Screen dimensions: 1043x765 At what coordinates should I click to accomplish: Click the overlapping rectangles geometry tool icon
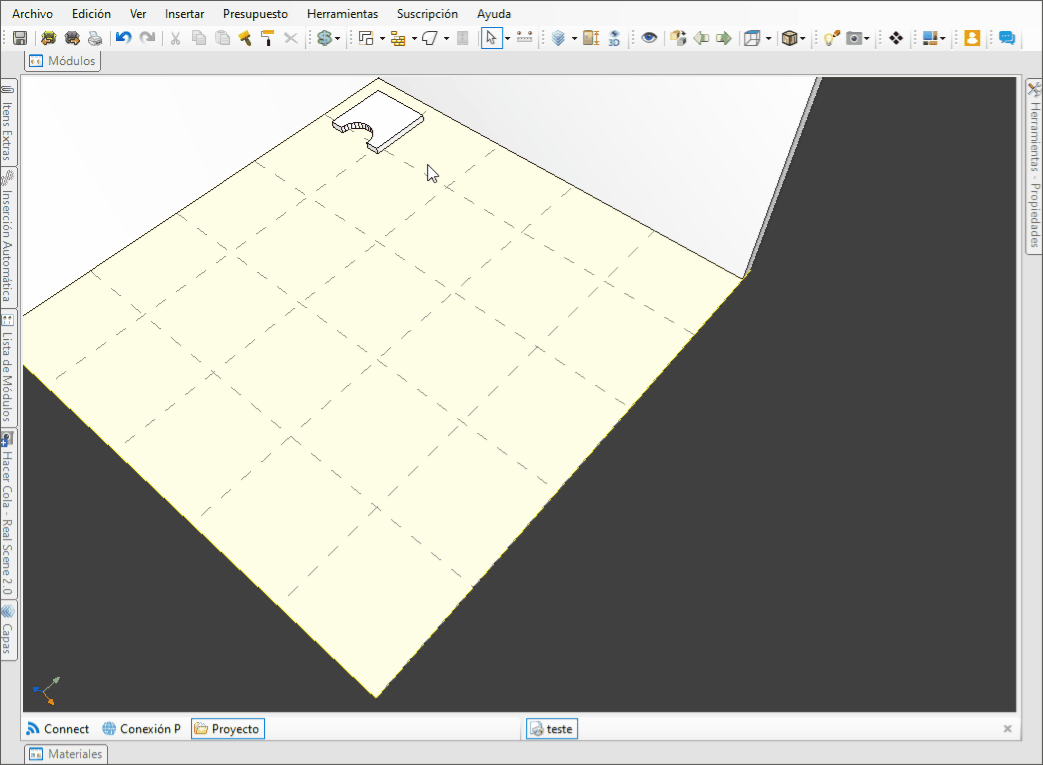coord(366,38)
